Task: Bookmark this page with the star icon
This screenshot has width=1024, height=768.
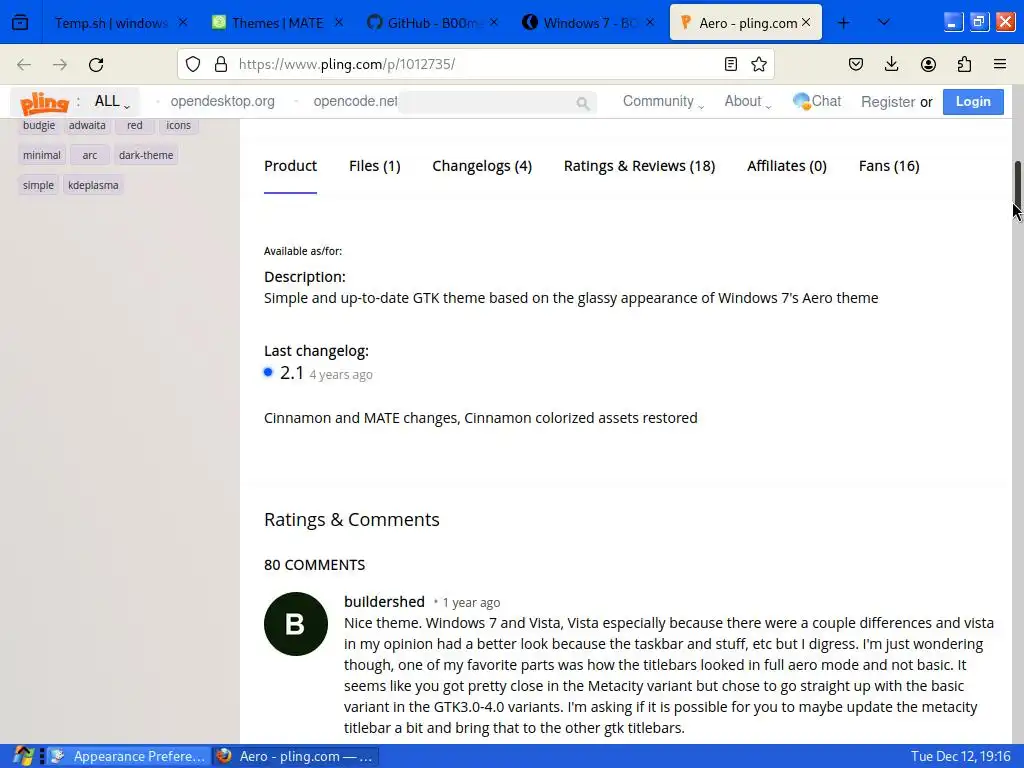Action: pyautogui.click(x=758, y=64)
